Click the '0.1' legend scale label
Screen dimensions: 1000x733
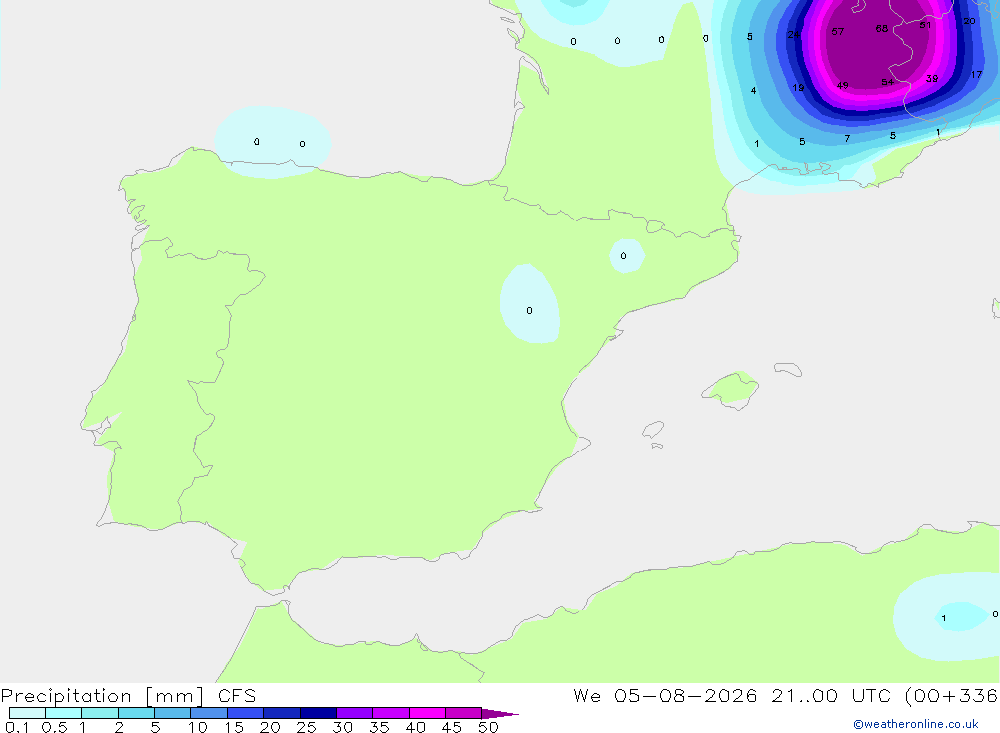[16, 727]
